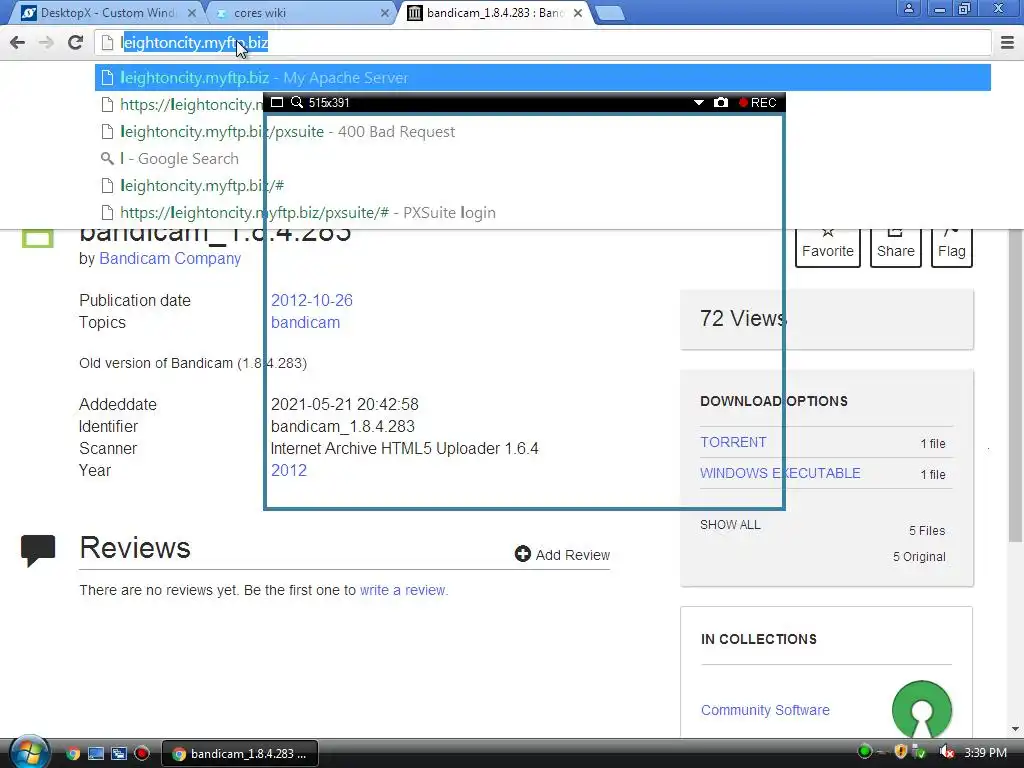Choose the 'l - Google Search' suggestion

pyautogui.click(x=543, y=159)
